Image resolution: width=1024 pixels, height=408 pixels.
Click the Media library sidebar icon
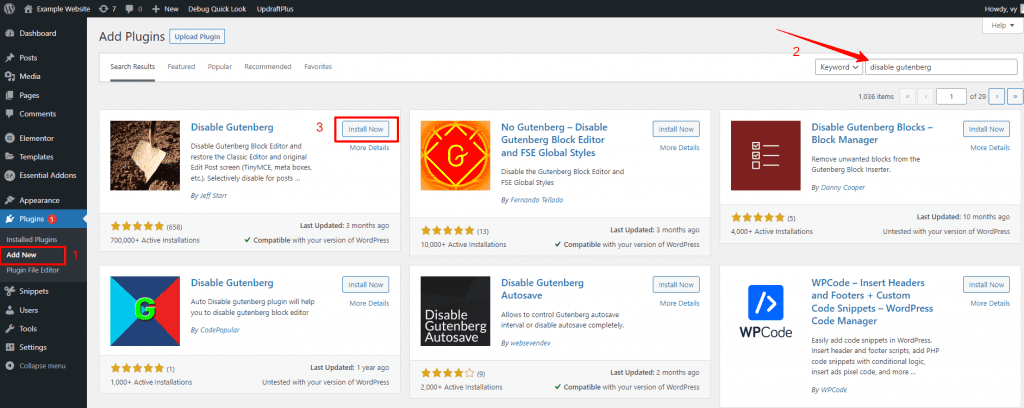(x=9, y=76)
